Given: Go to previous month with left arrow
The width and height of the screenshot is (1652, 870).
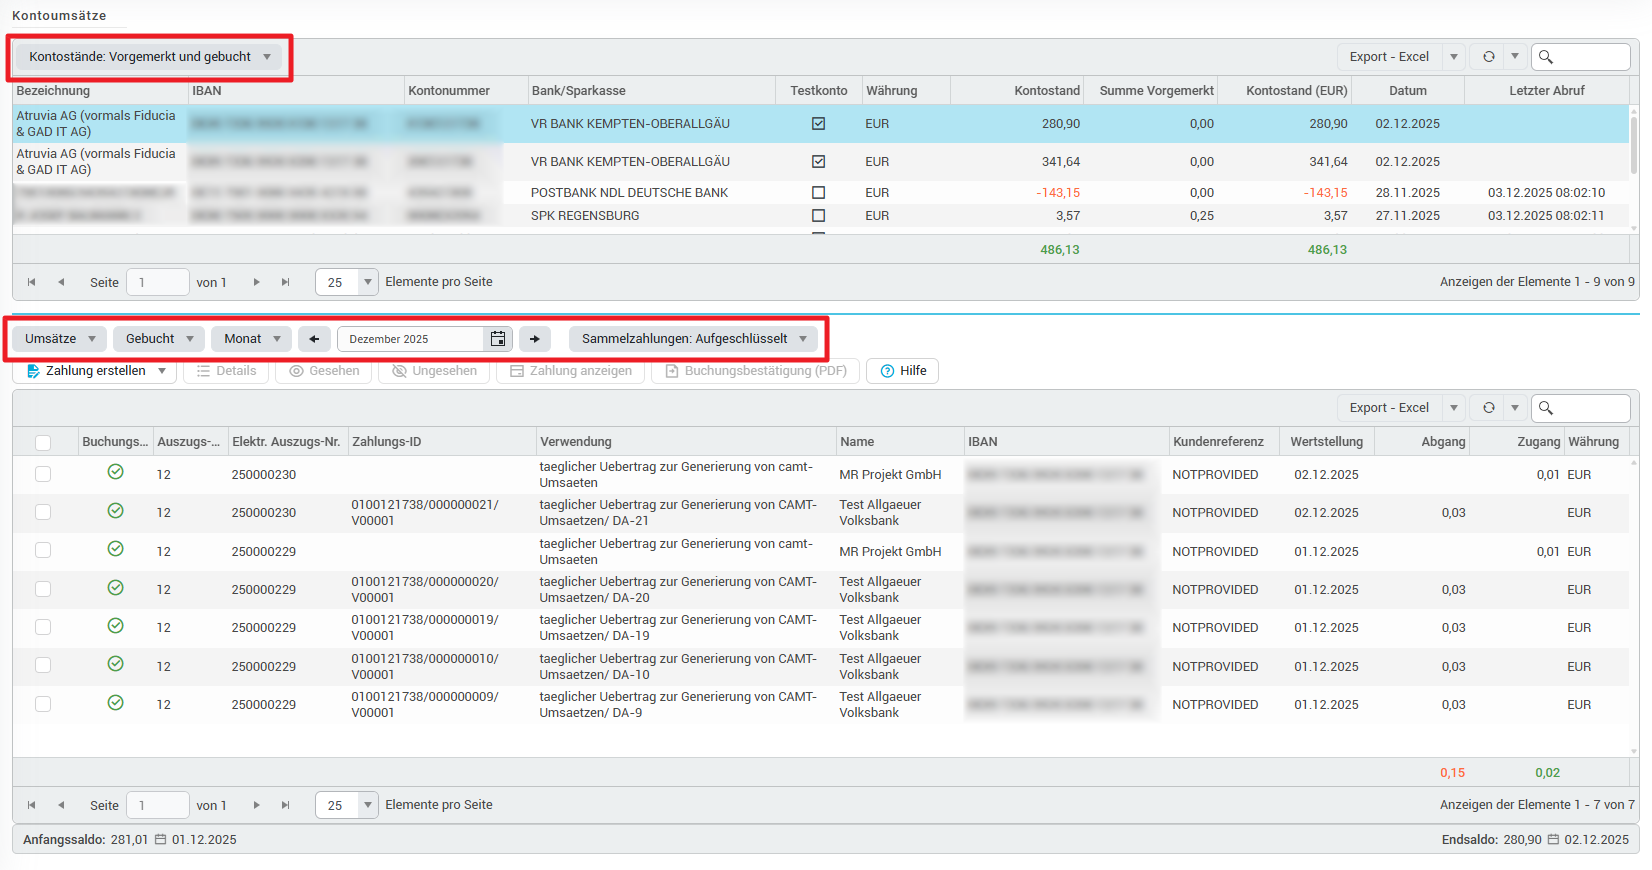Looking at the screenshot, I should [314, 339].
